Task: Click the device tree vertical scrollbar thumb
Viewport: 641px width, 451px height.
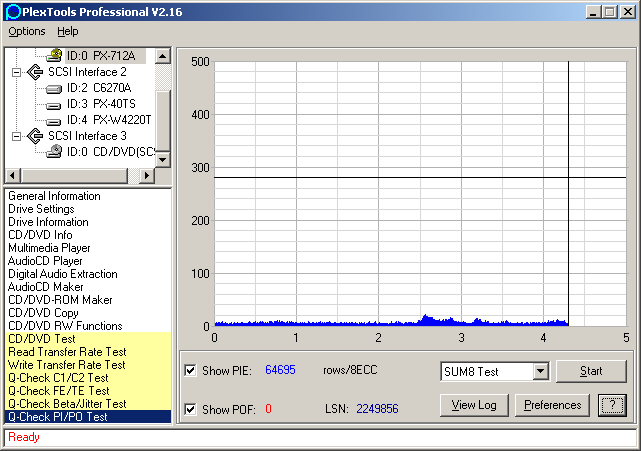Action: [163, 121]
